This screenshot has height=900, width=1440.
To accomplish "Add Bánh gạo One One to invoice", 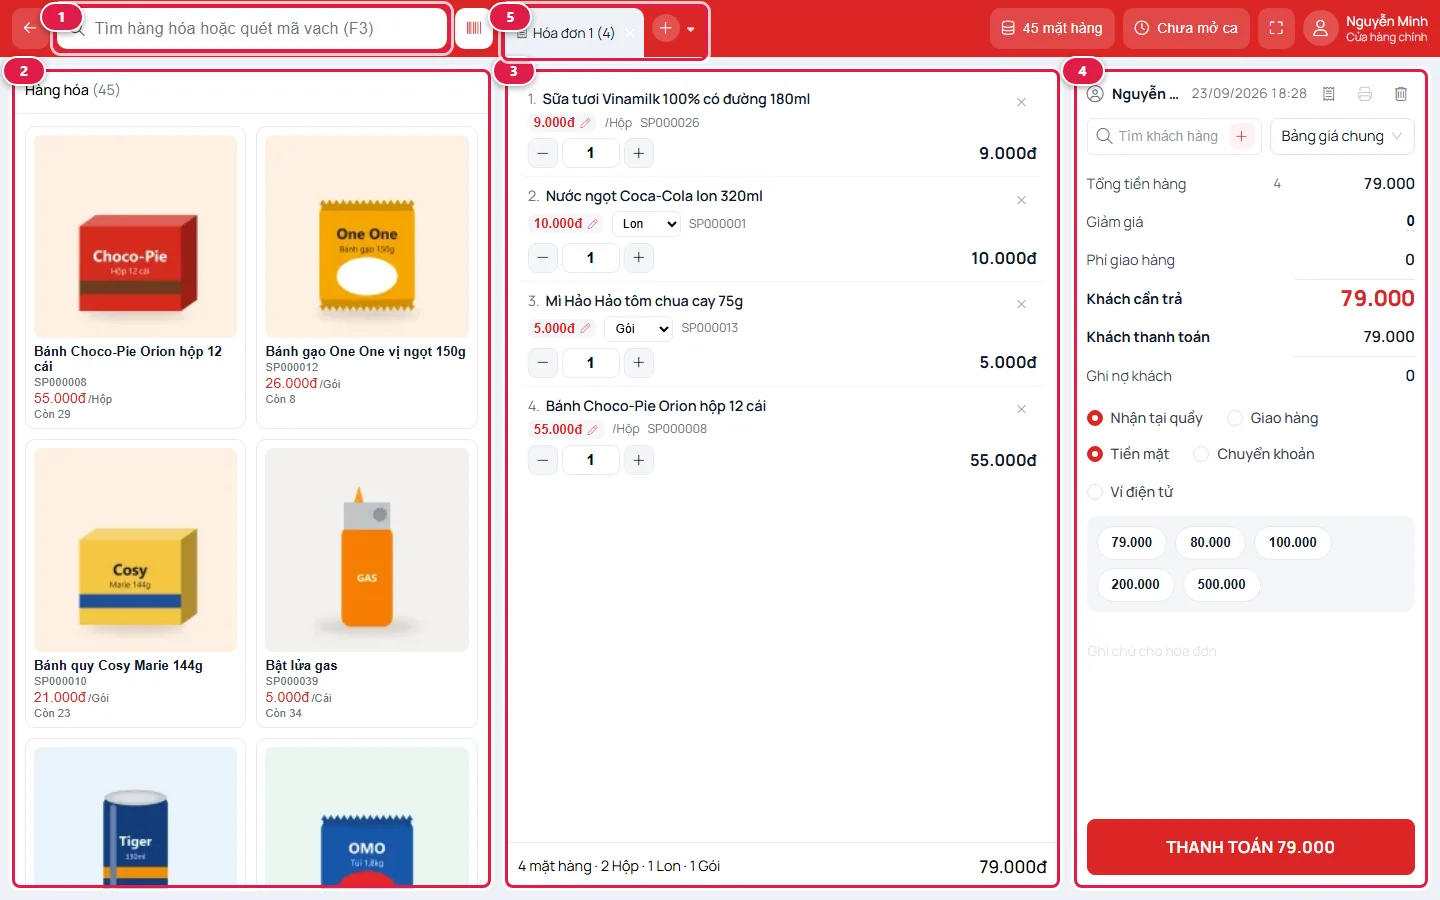I will click(367, 277).
